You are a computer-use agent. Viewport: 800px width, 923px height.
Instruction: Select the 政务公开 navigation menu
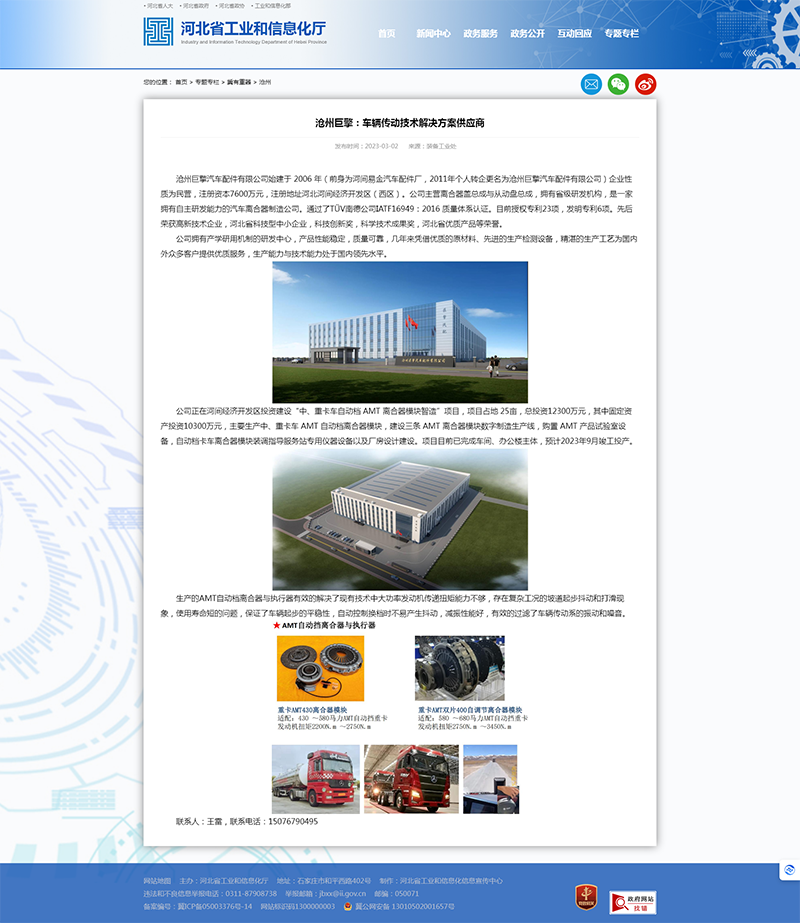point(527,34)
